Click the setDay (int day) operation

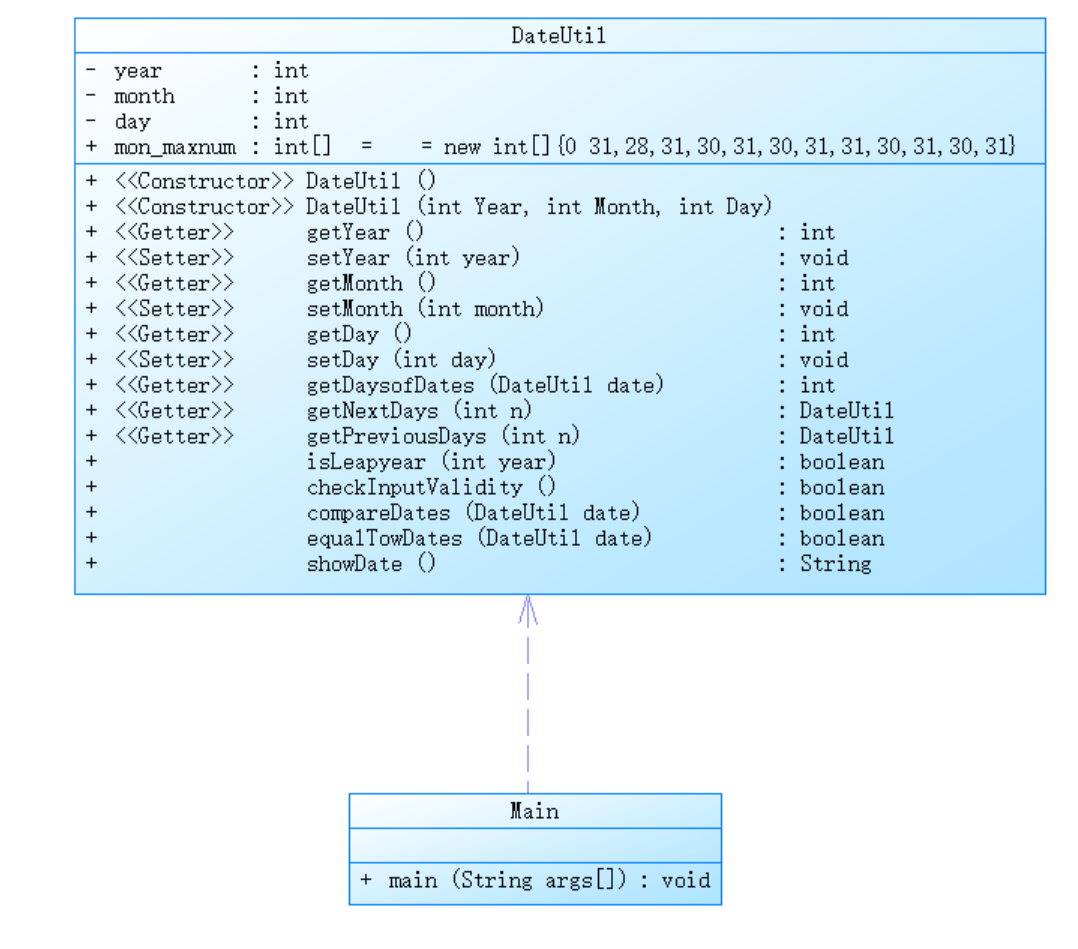[x=467, y=359]
